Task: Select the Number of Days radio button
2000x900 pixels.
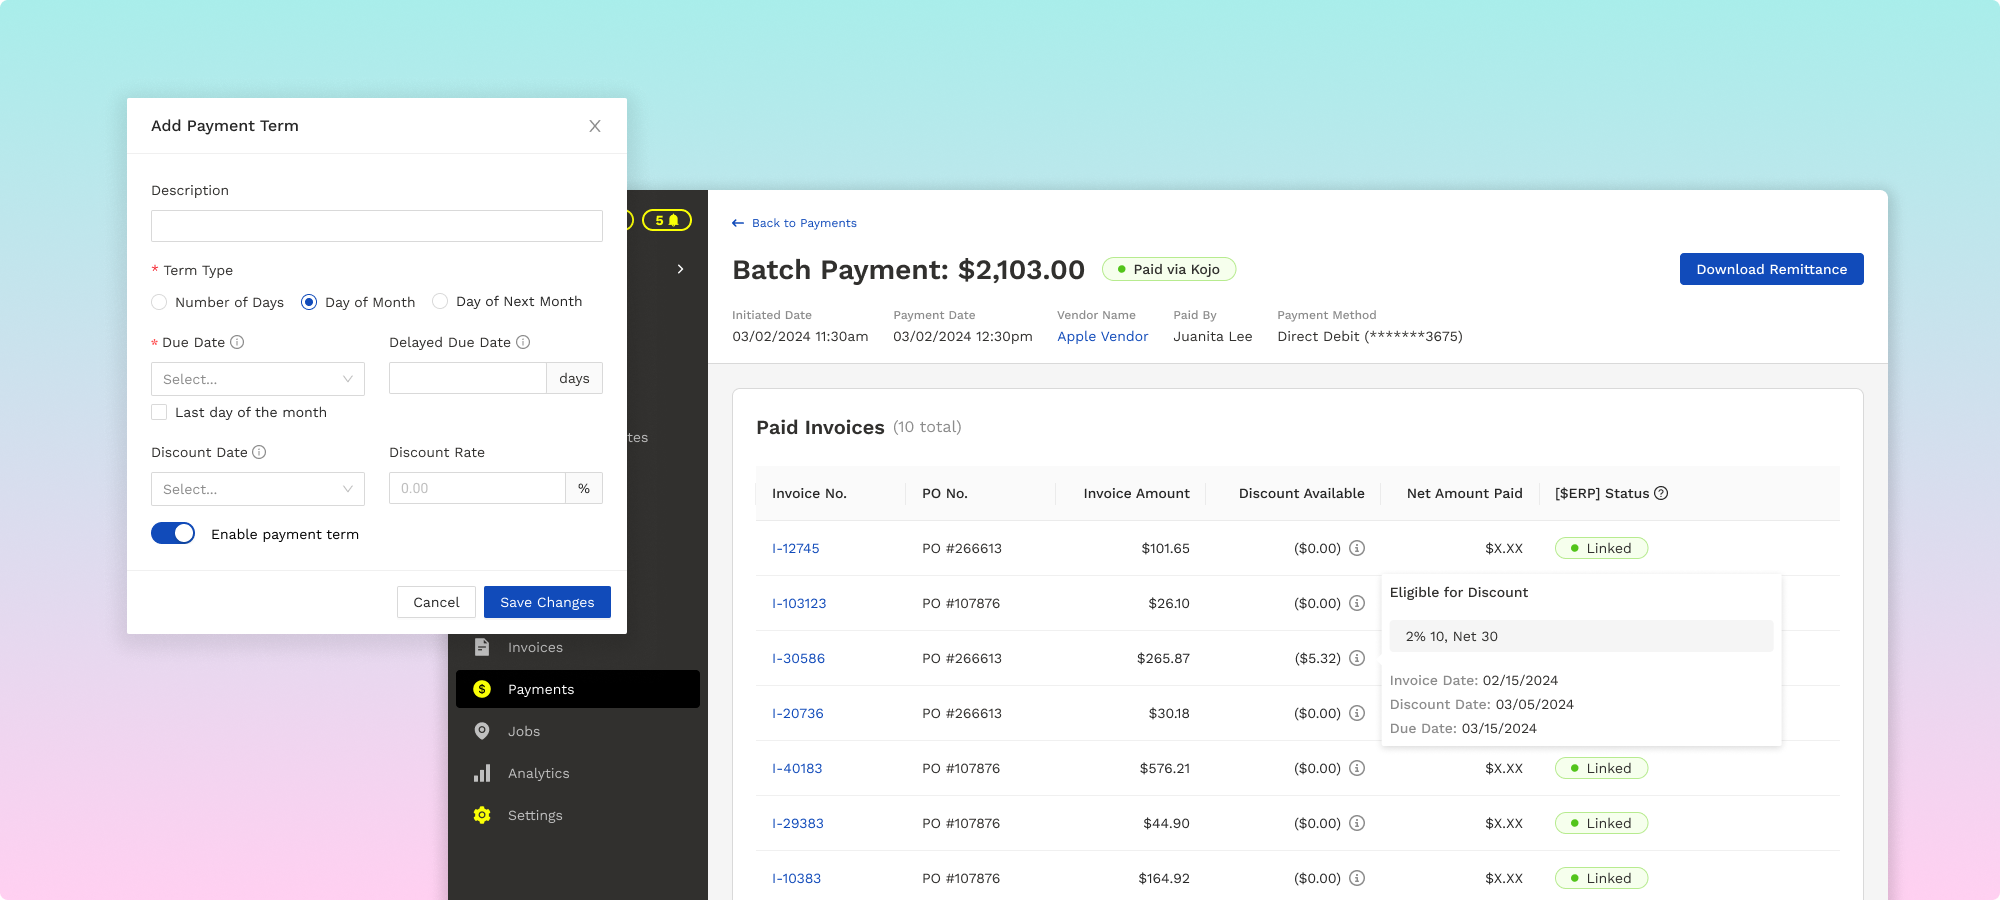Action: click(159, 301)
